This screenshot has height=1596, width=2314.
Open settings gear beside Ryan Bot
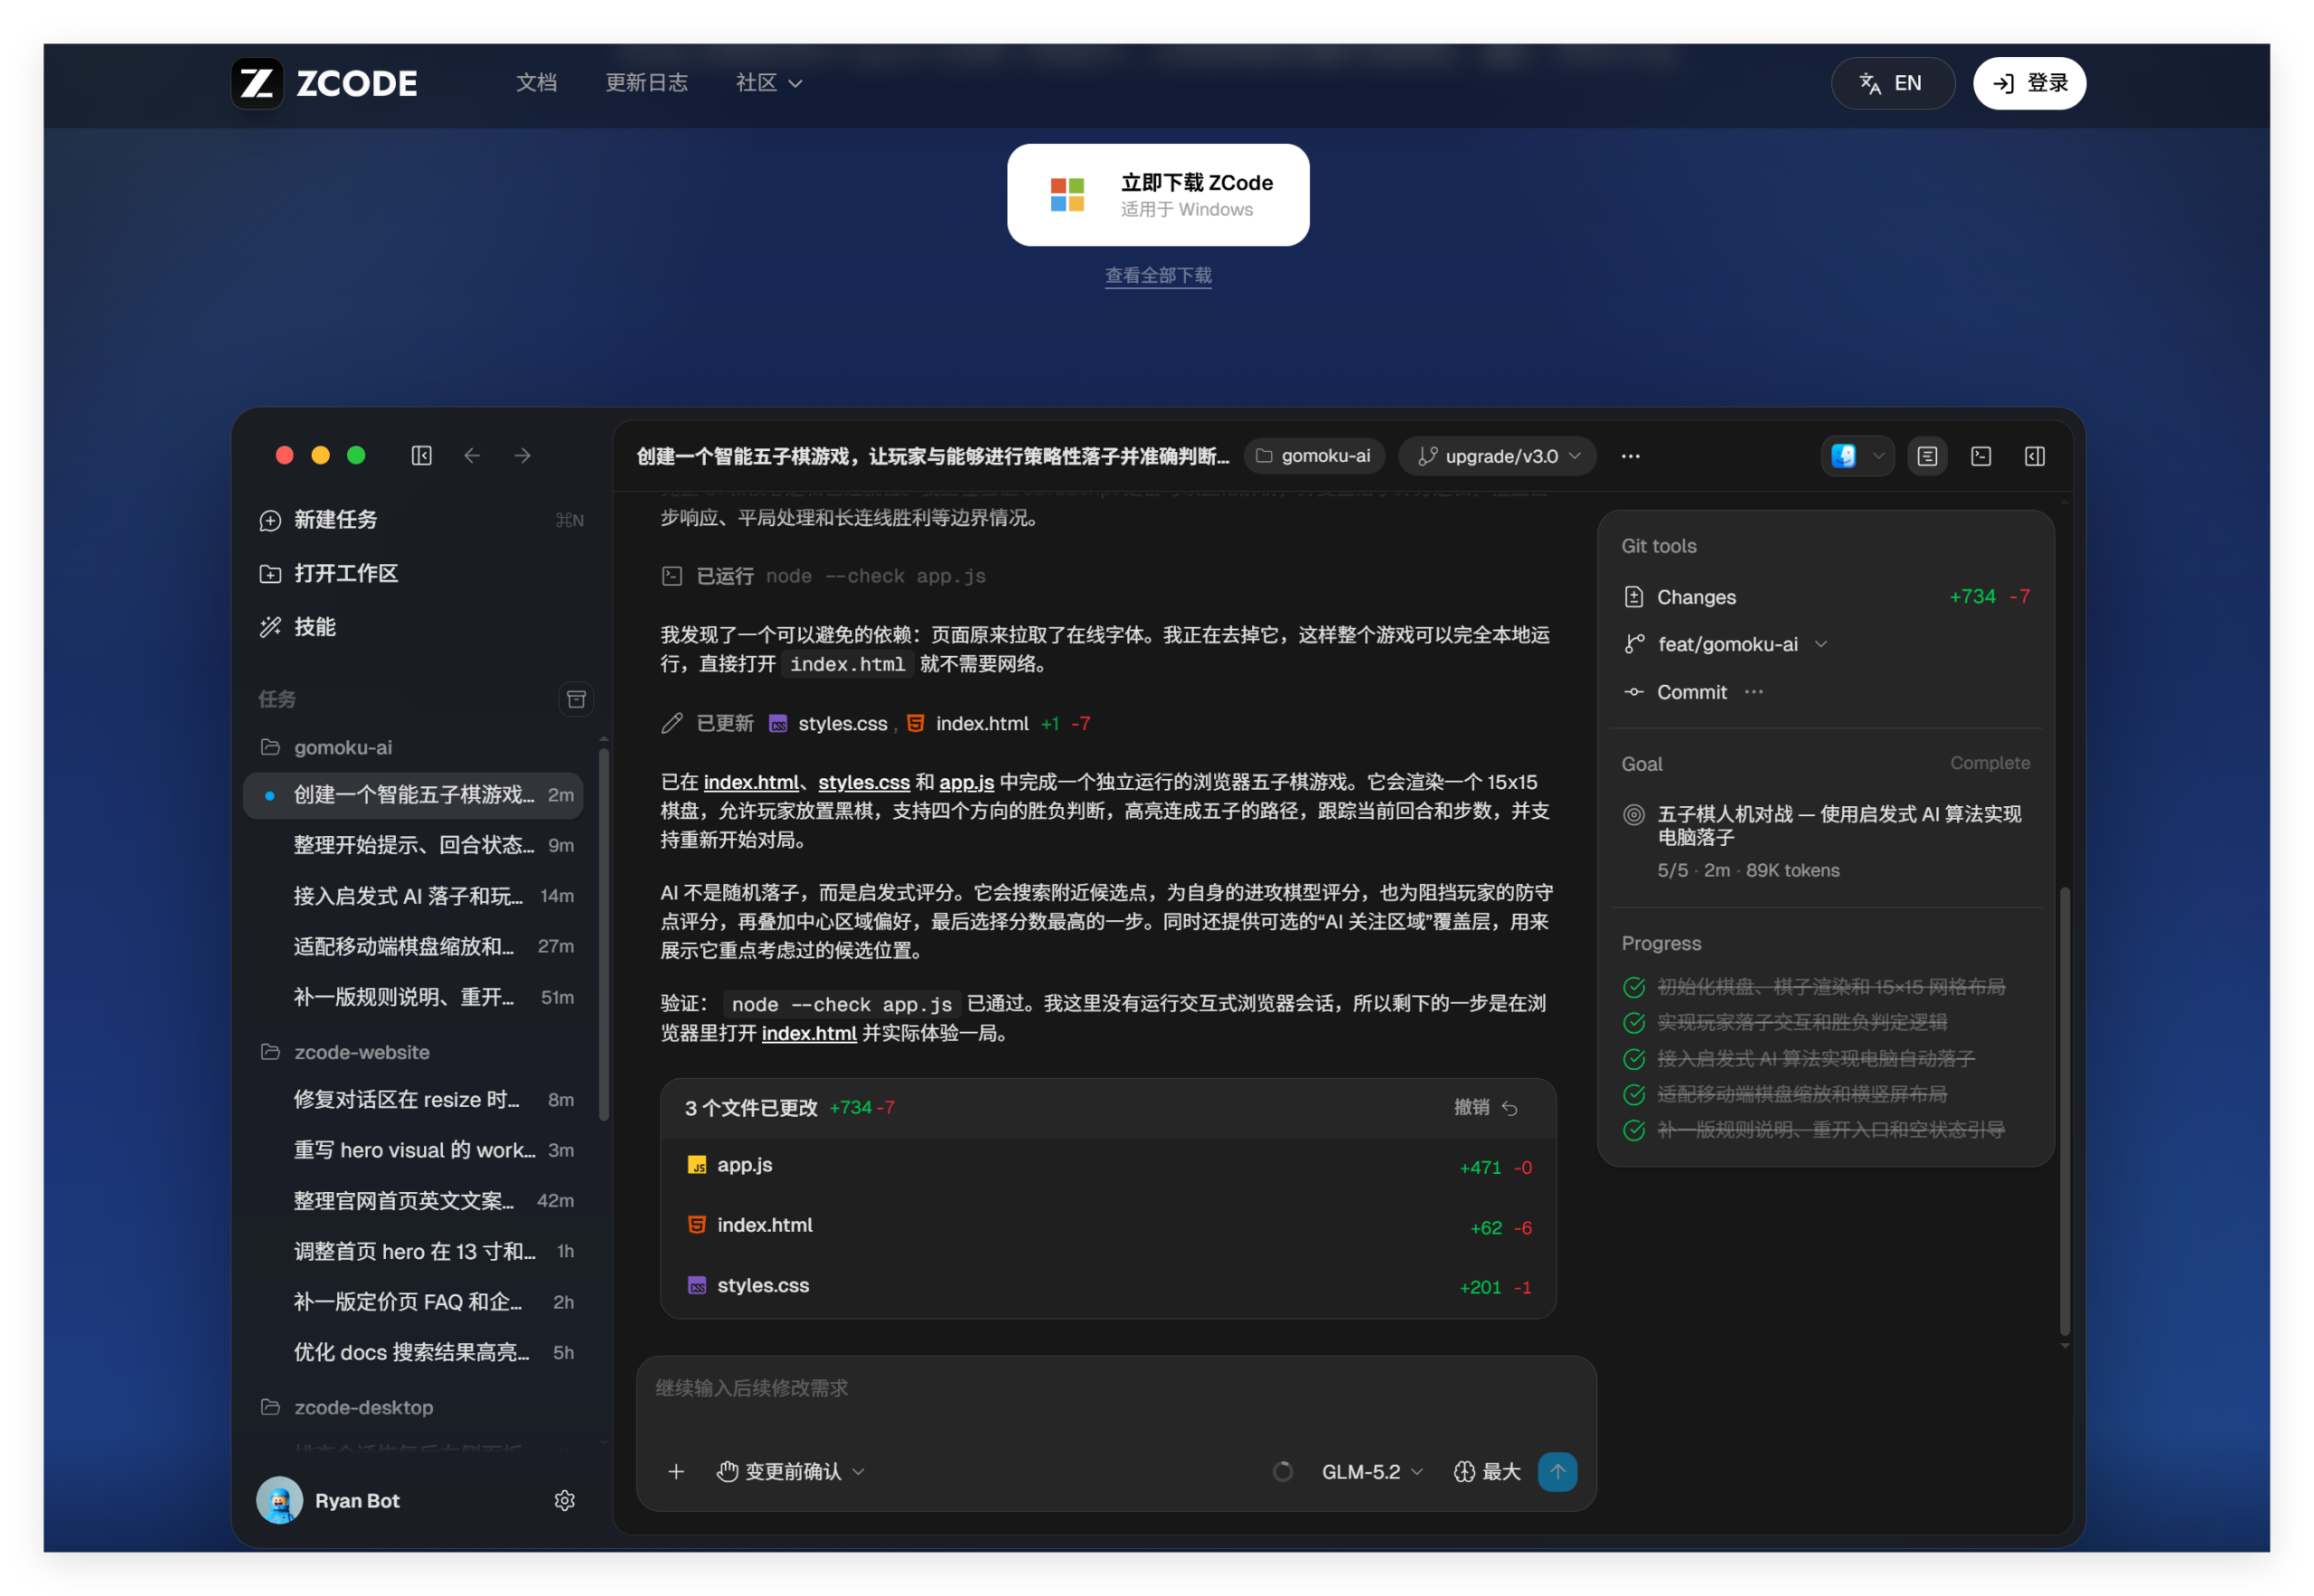[x=564, y=1500]
